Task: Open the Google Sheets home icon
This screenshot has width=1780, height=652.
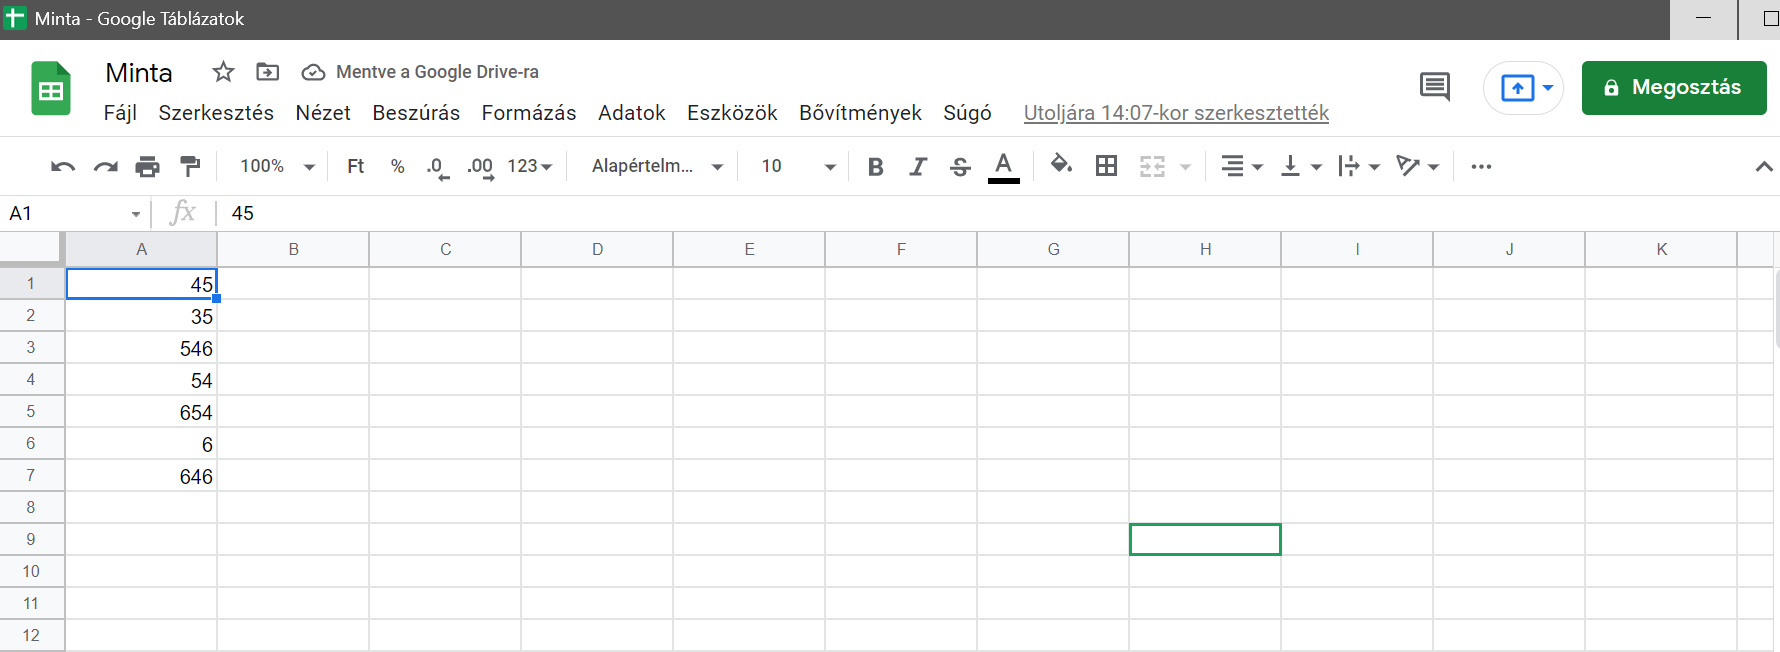Action: 51,88
